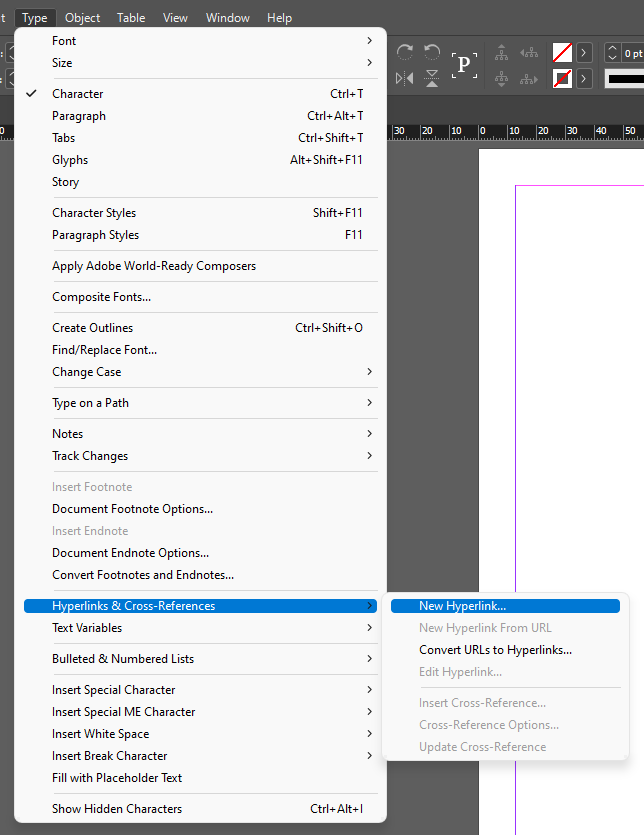Open the Help menu

(x=279, y=18)
